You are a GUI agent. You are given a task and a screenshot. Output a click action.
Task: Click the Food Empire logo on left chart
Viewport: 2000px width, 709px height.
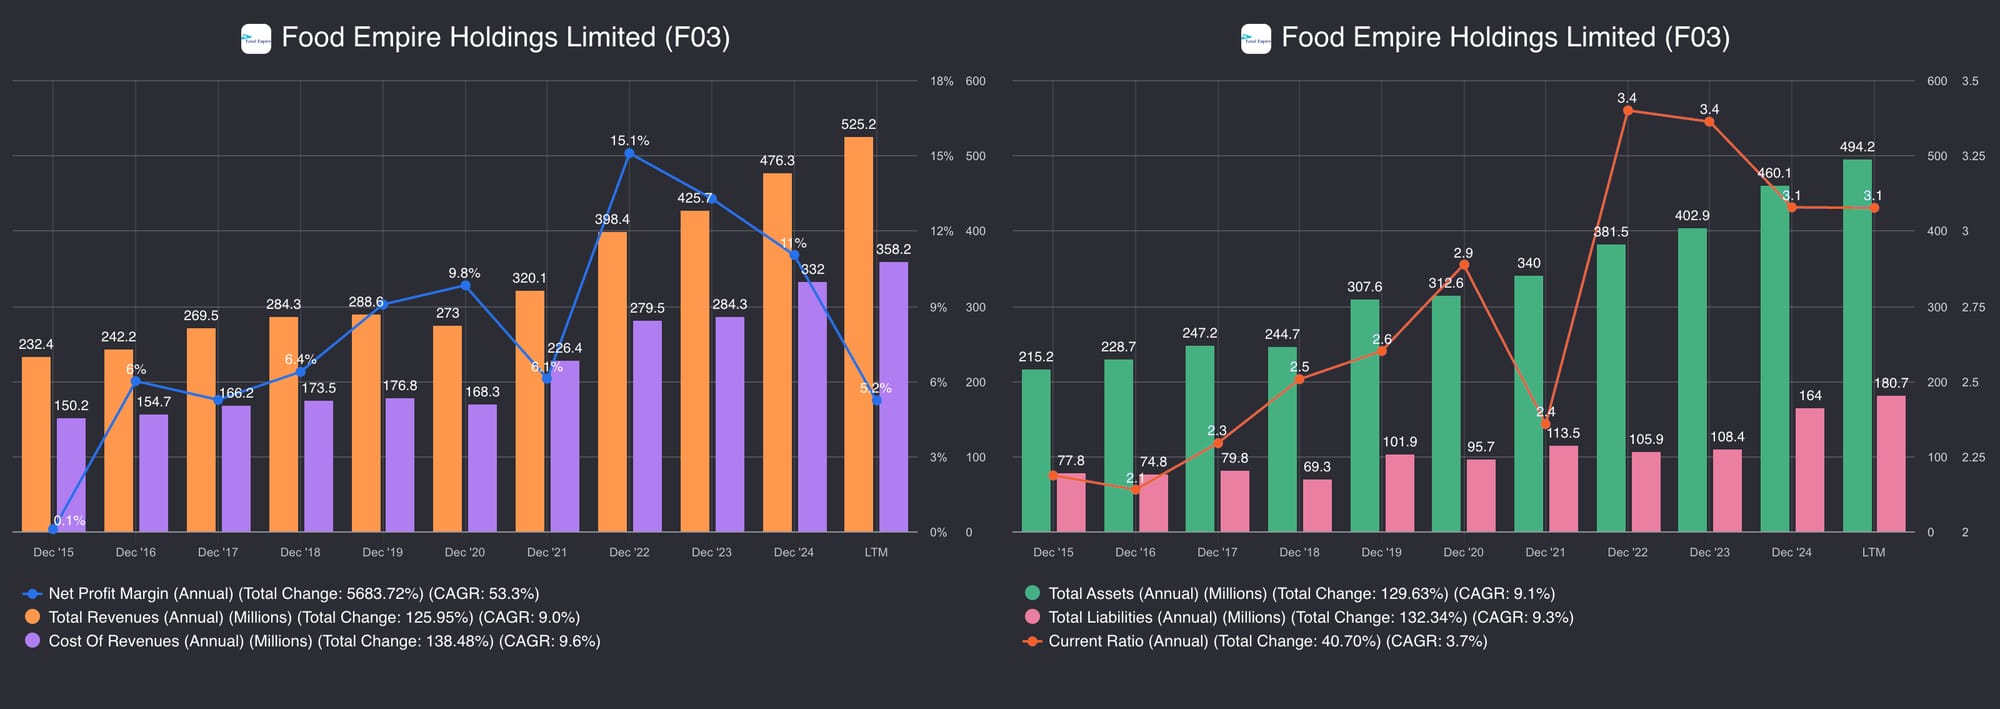(x=256, y=39)
